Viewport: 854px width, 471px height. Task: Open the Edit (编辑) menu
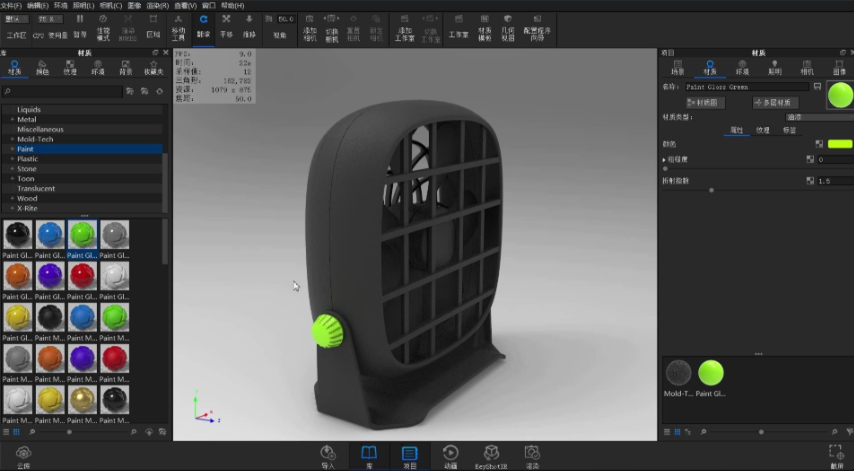(38, 5)
